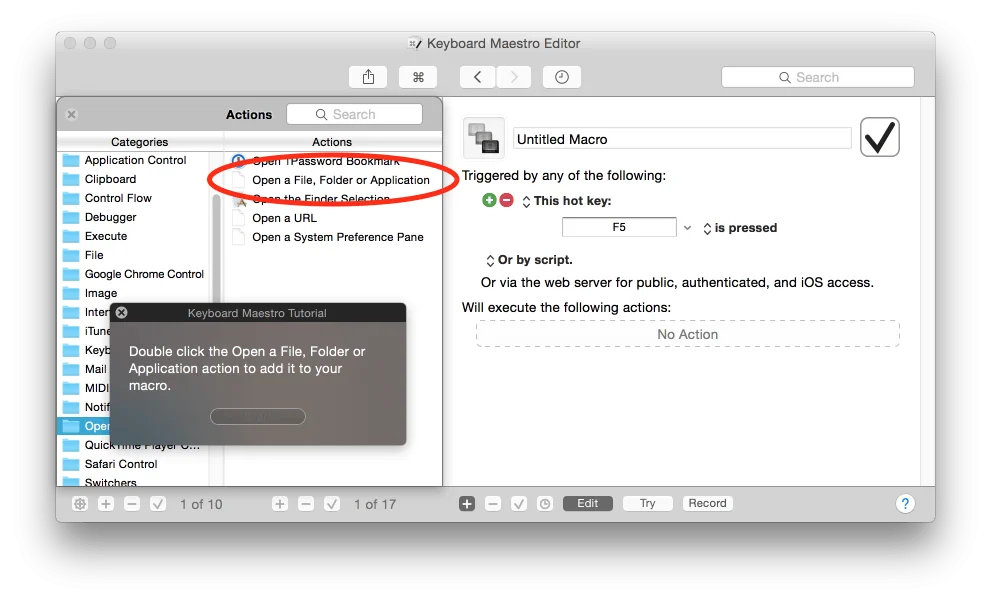Remove action with minus button beside Edit
991x602 pixels.
pos(493,503)
